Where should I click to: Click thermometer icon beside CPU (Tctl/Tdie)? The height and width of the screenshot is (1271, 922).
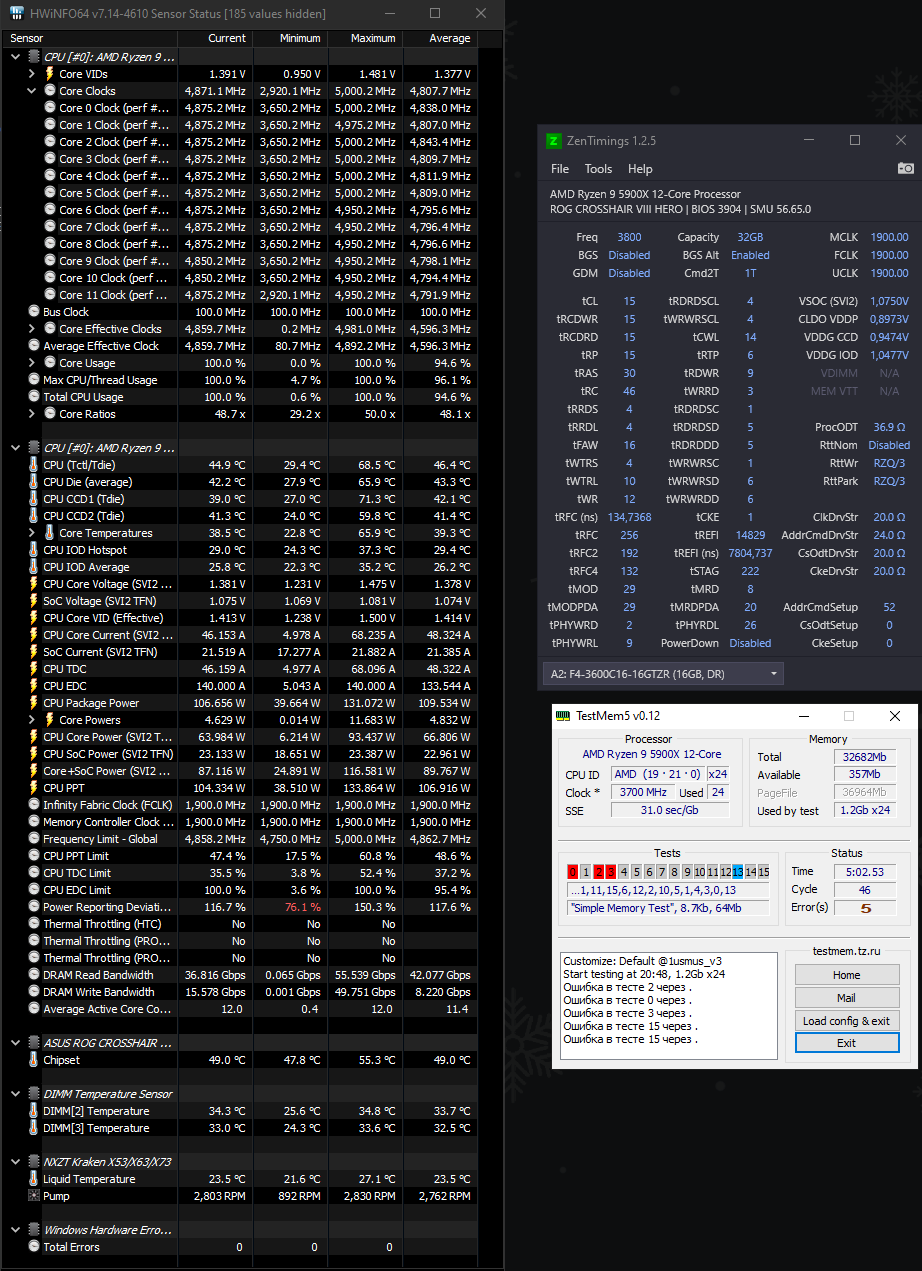coord(34,465)
